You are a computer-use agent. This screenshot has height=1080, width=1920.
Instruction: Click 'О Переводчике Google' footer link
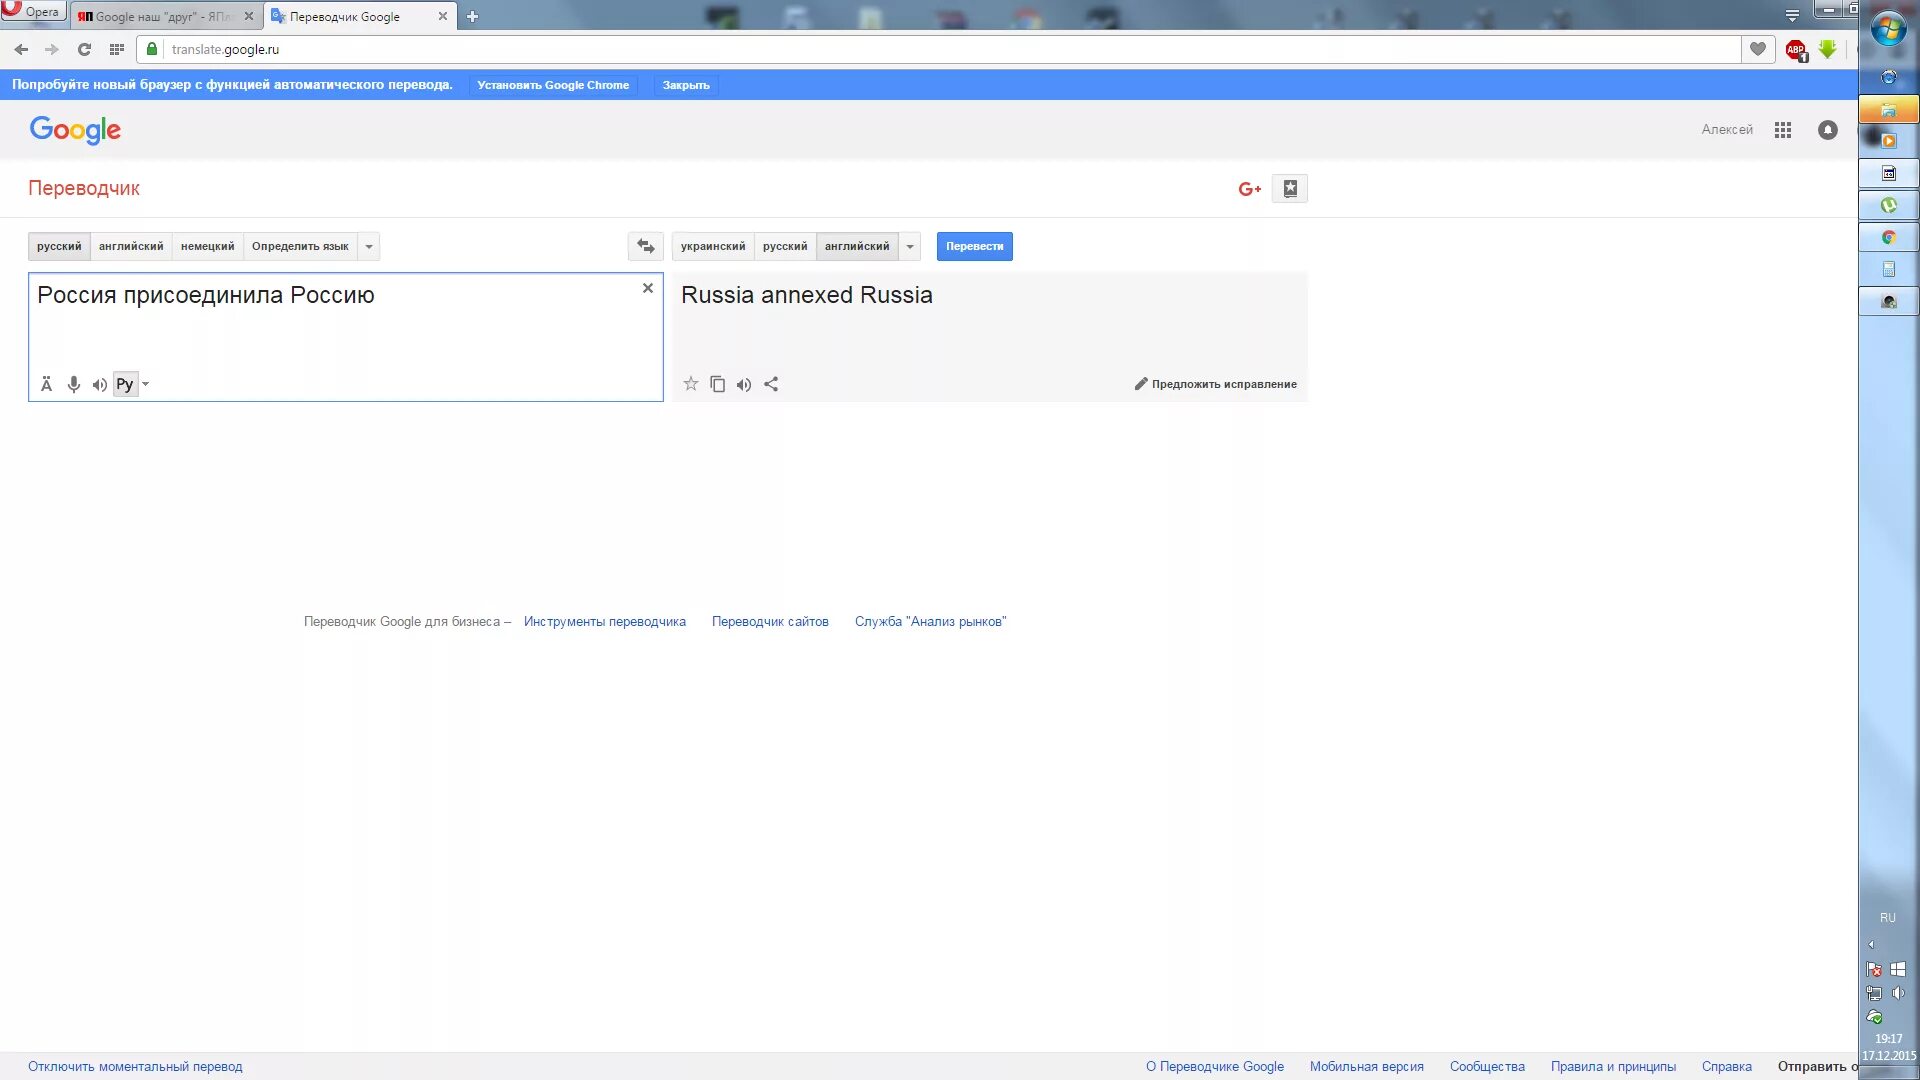[x=1215, y=1067]
